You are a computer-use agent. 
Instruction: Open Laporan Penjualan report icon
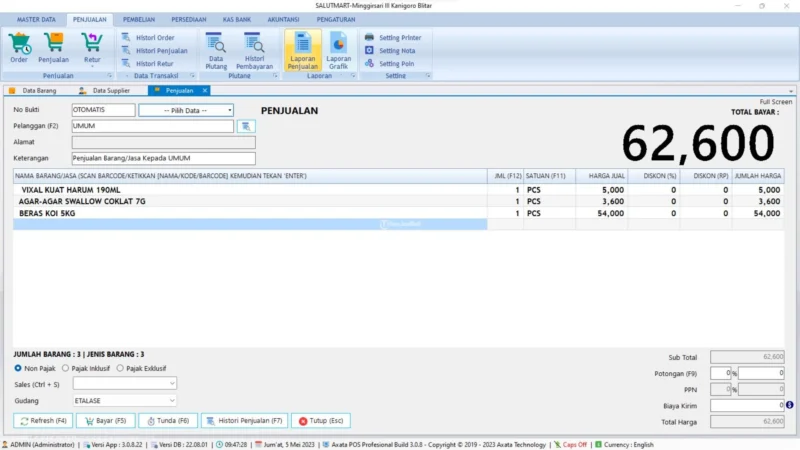tap(302, 44)
